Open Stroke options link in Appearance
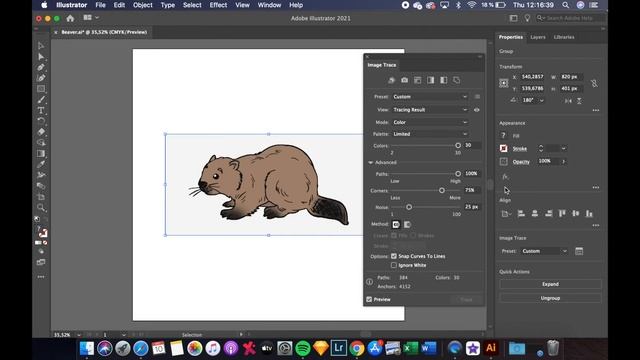The image size is (640, 360). [520, 149]
